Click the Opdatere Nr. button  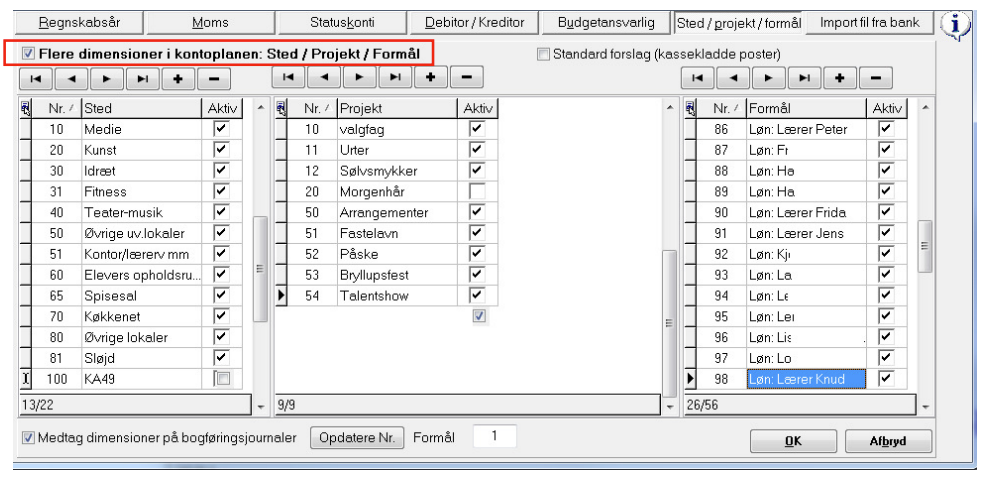click(357, 437)
